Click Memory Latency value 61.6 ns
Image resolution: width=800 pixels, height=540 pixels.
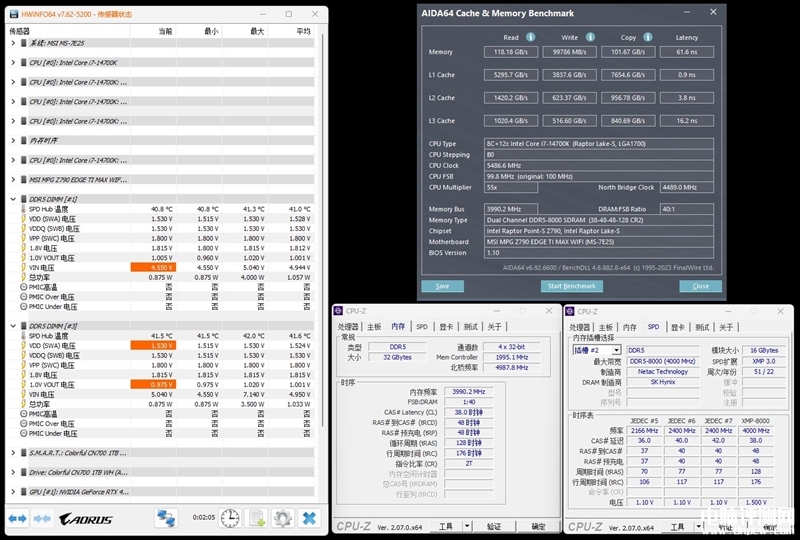(x=687, y=52)
